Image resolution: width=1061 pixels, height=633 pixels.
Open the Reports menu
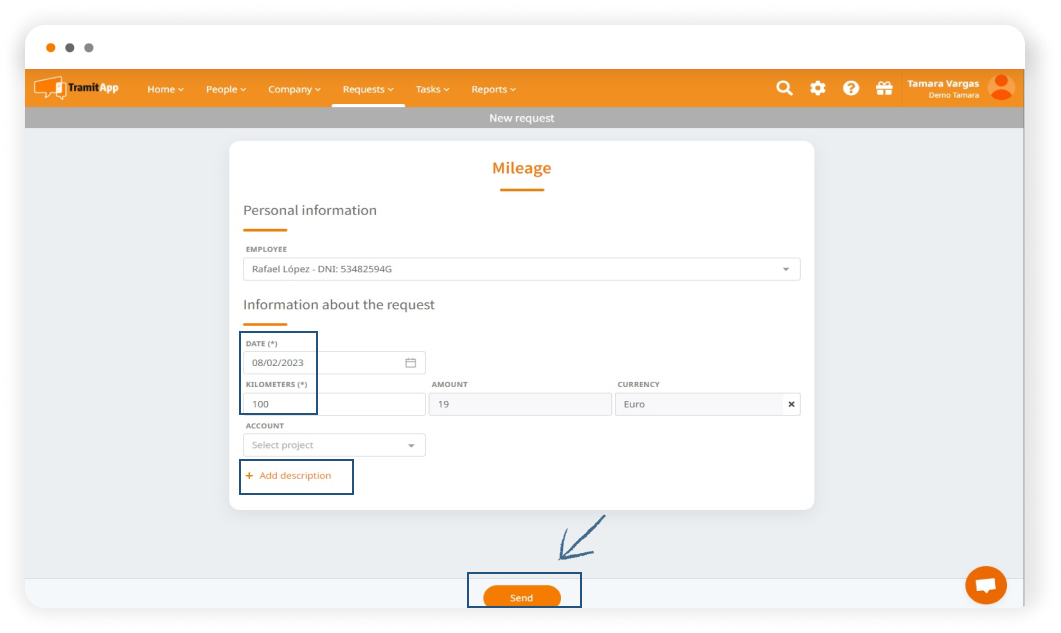pos(493,89)
